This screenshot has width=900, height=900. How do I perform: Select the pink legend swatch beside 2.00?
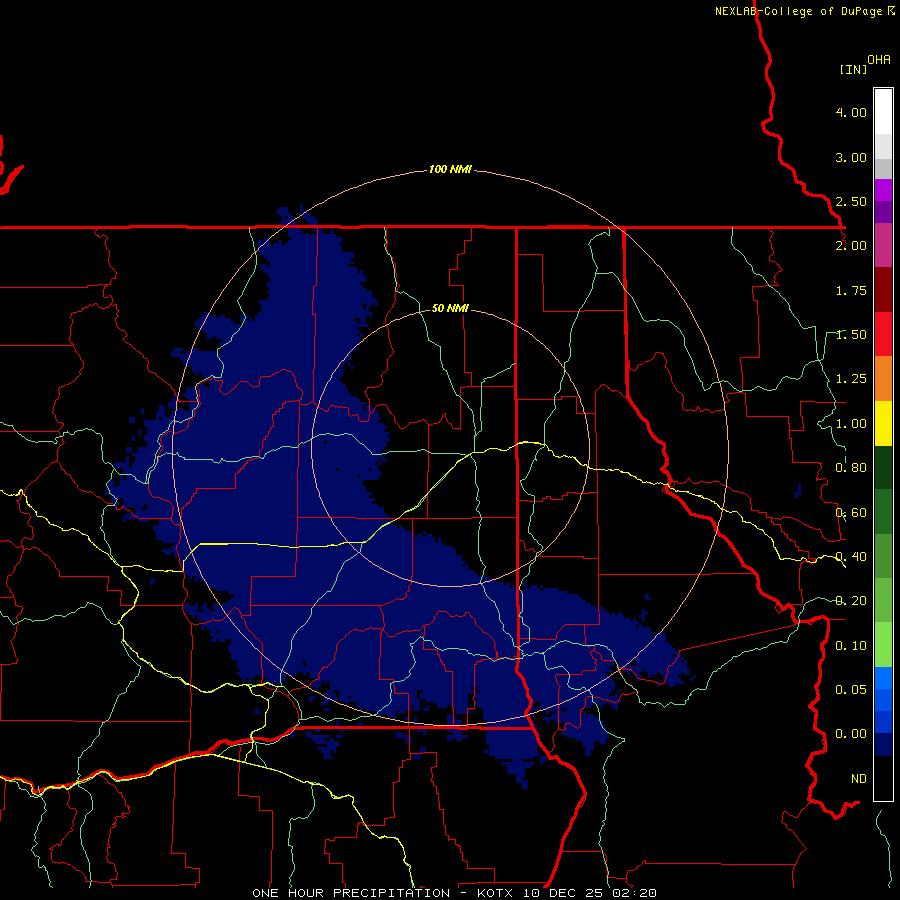(x=883, y=246)
